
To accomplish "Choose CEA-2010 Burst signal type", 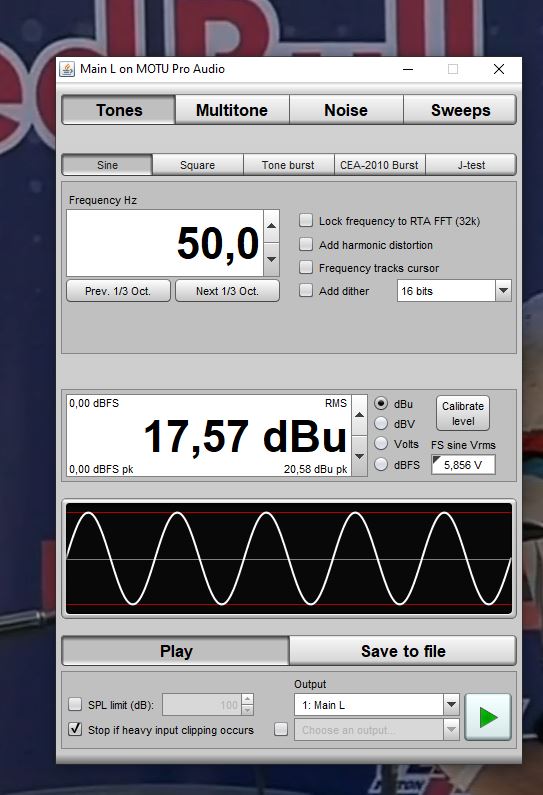I will 379,165.
